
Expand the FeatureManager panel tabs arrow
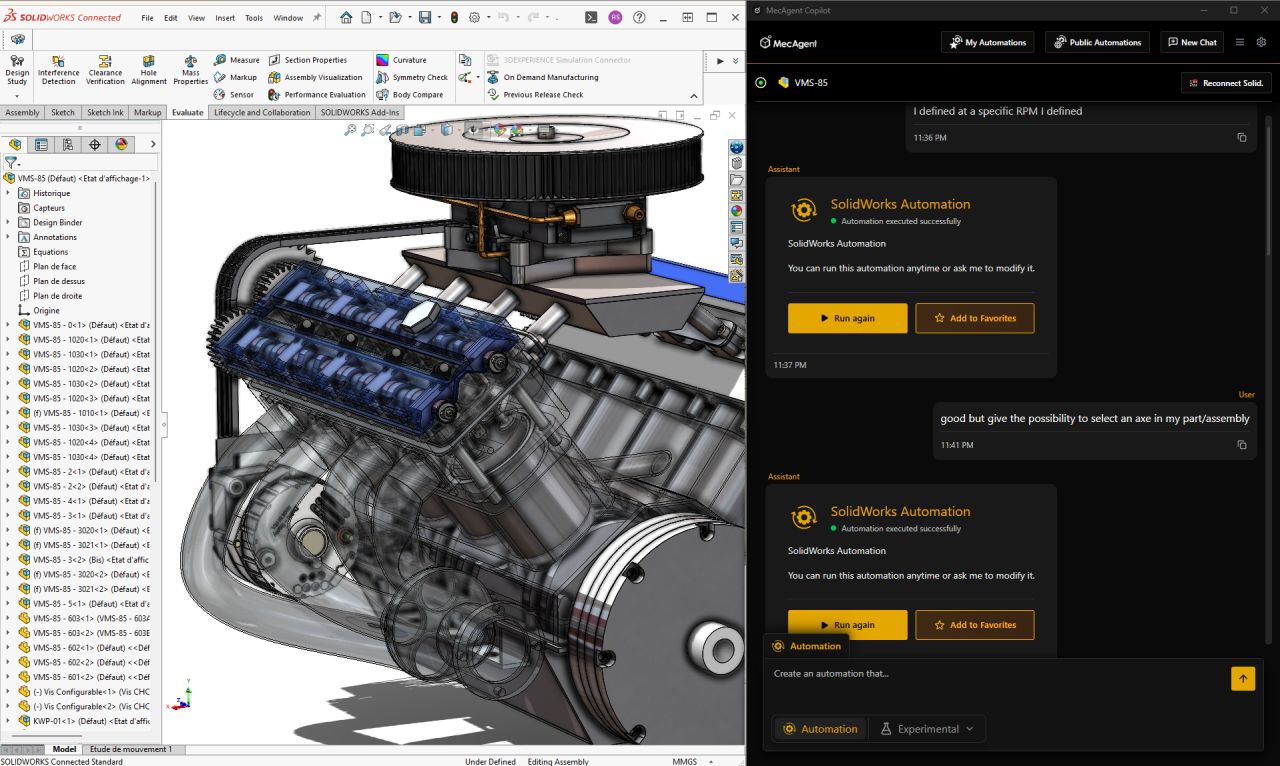[152, 144]
